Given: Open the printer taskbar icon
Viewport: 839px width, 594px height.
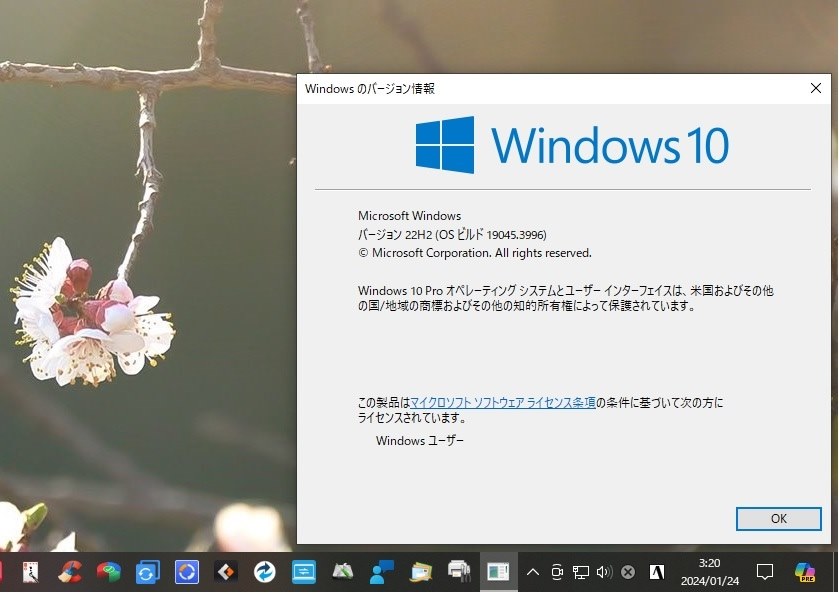Looking at the screenshot, I should click(459, 571).
